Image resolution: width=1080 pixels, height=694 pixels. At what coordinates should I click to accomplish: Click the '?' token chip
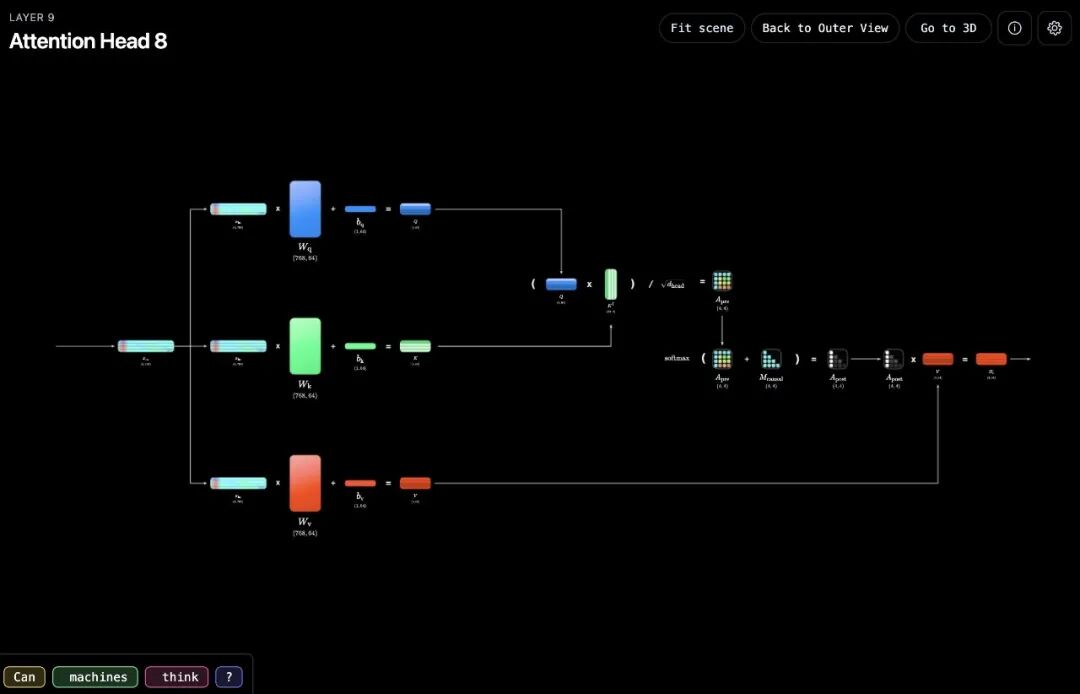coord(229,677)
